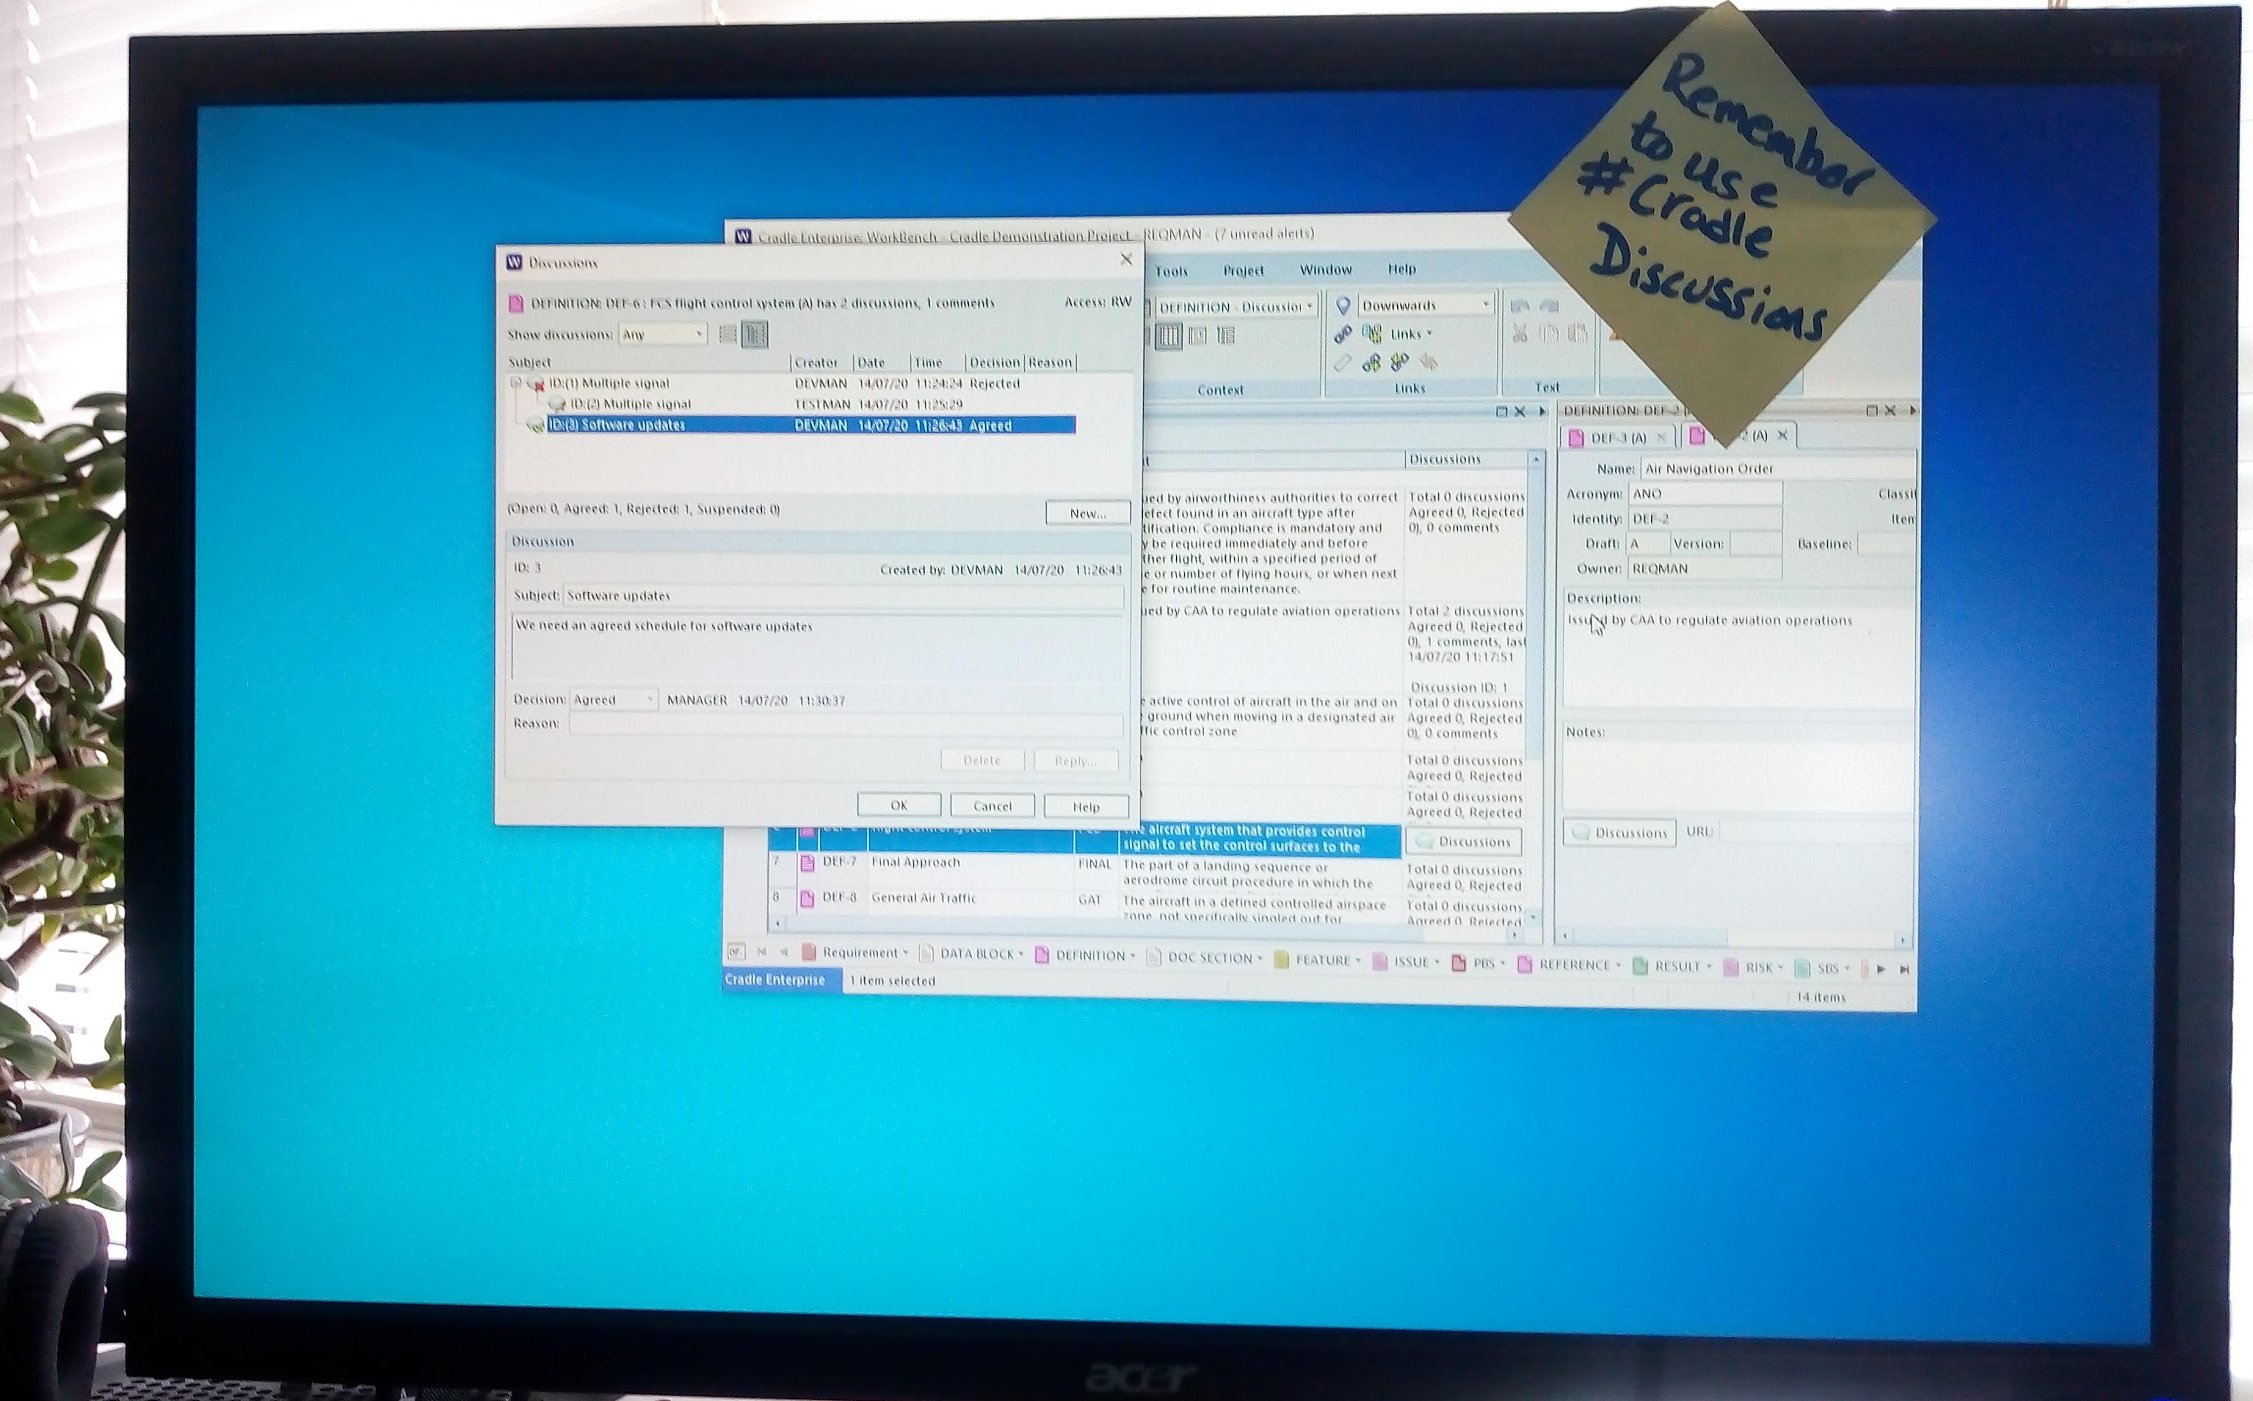Click the URL field in the form
The image size is (2253, 1401).
click(x=1815, y=831)
